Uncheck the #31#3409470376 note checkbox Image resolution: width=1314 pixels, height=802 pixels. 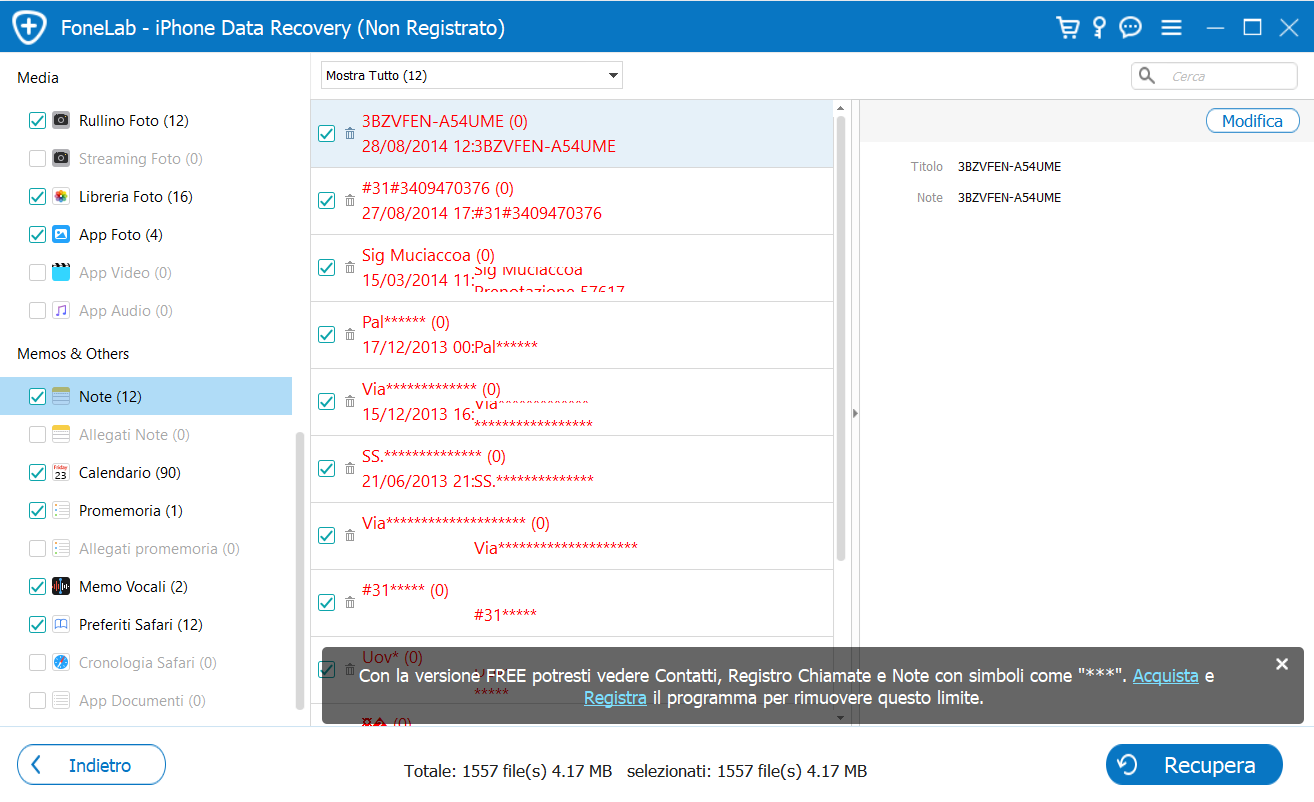[x=326, y=200]
